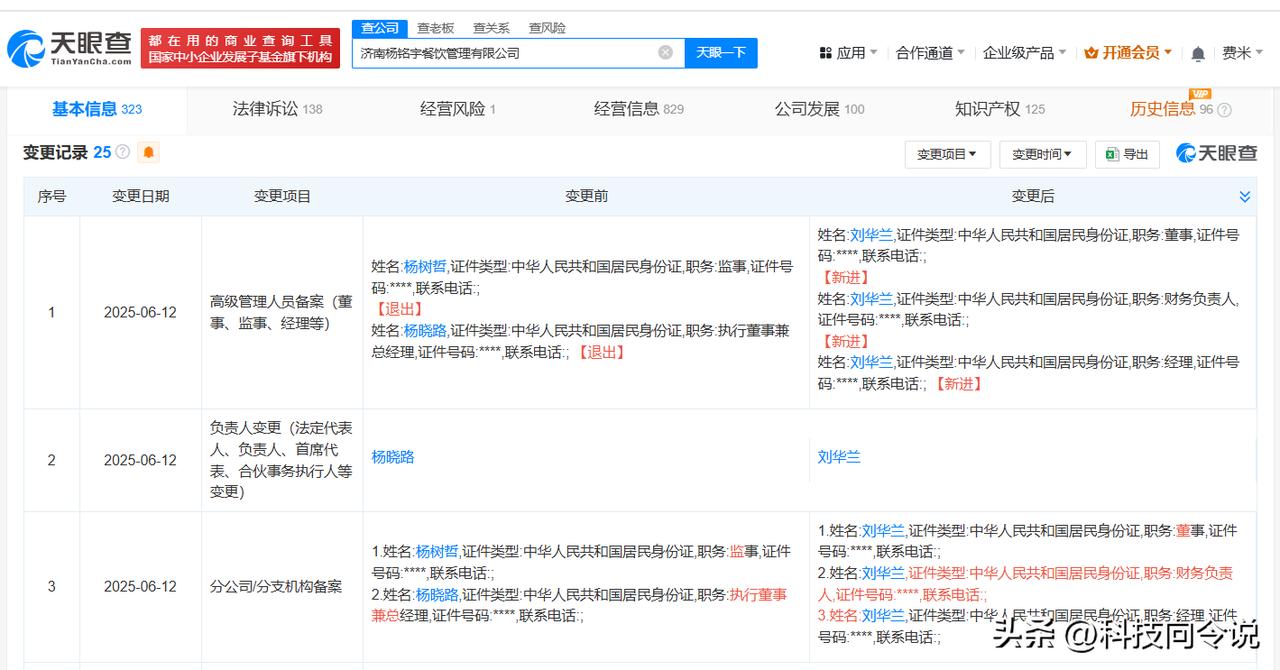
Task: Click 高级管理人员备案 change item cell
Action: [282, 312]
